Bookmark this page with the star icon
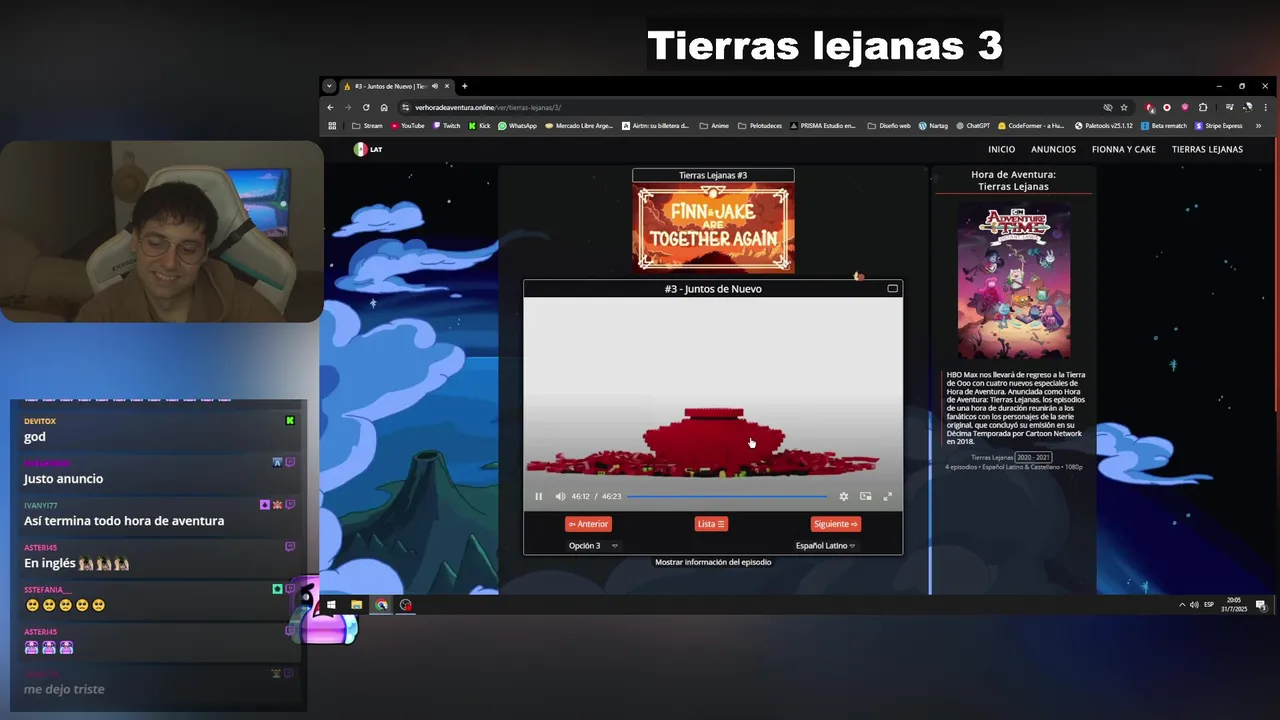 [1124, 107]
